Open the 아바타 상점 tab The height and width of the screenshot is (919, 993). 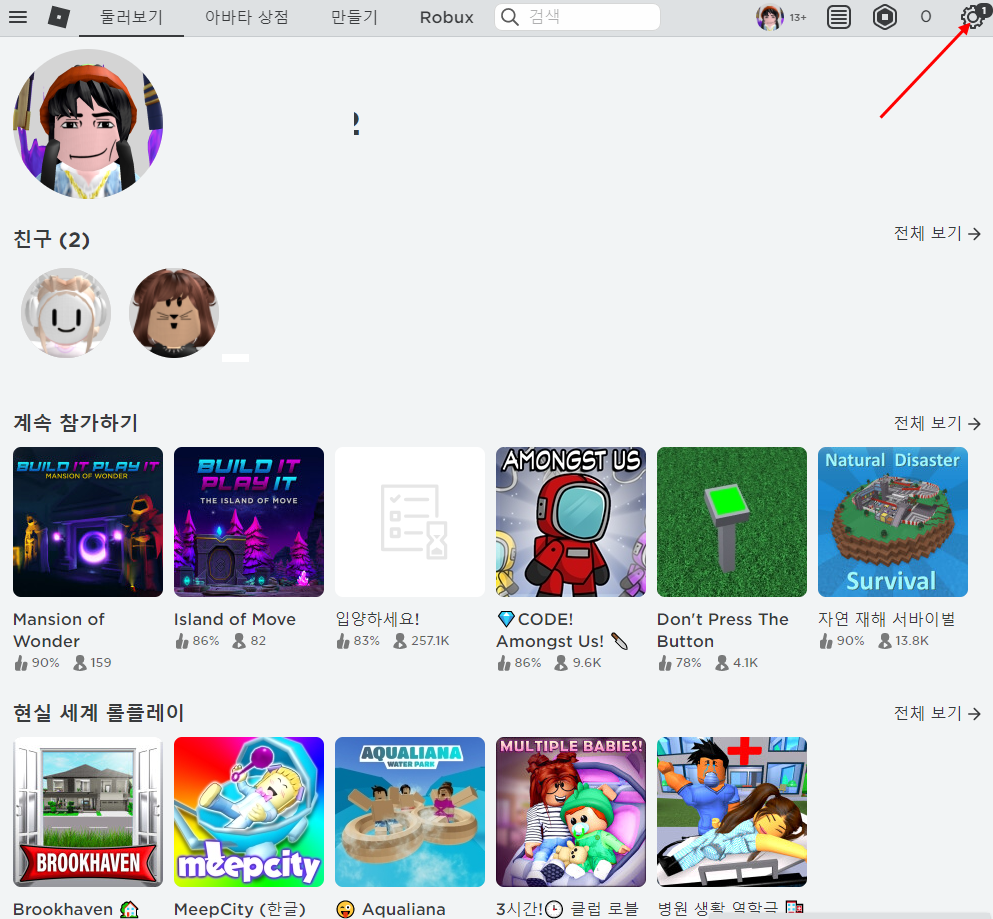[x=246, y=17]
